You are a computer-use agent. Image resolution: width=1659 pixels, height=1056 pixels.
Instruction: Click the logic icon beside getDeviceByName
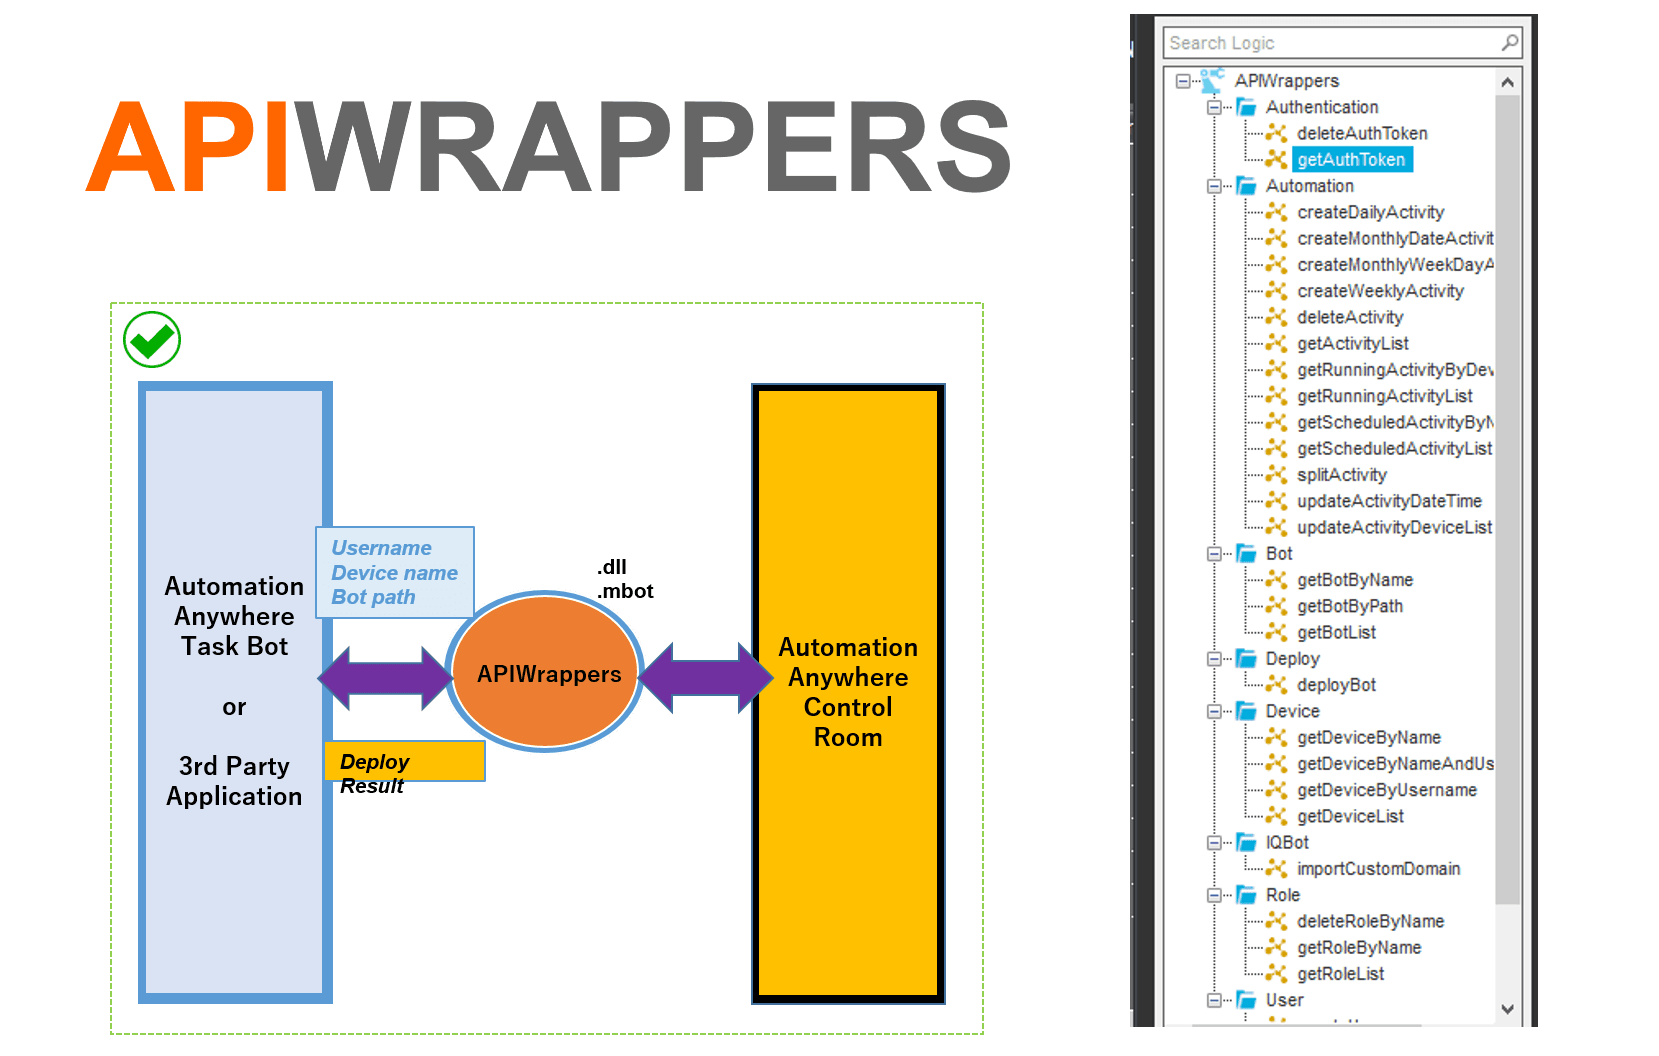point(1277,737)
